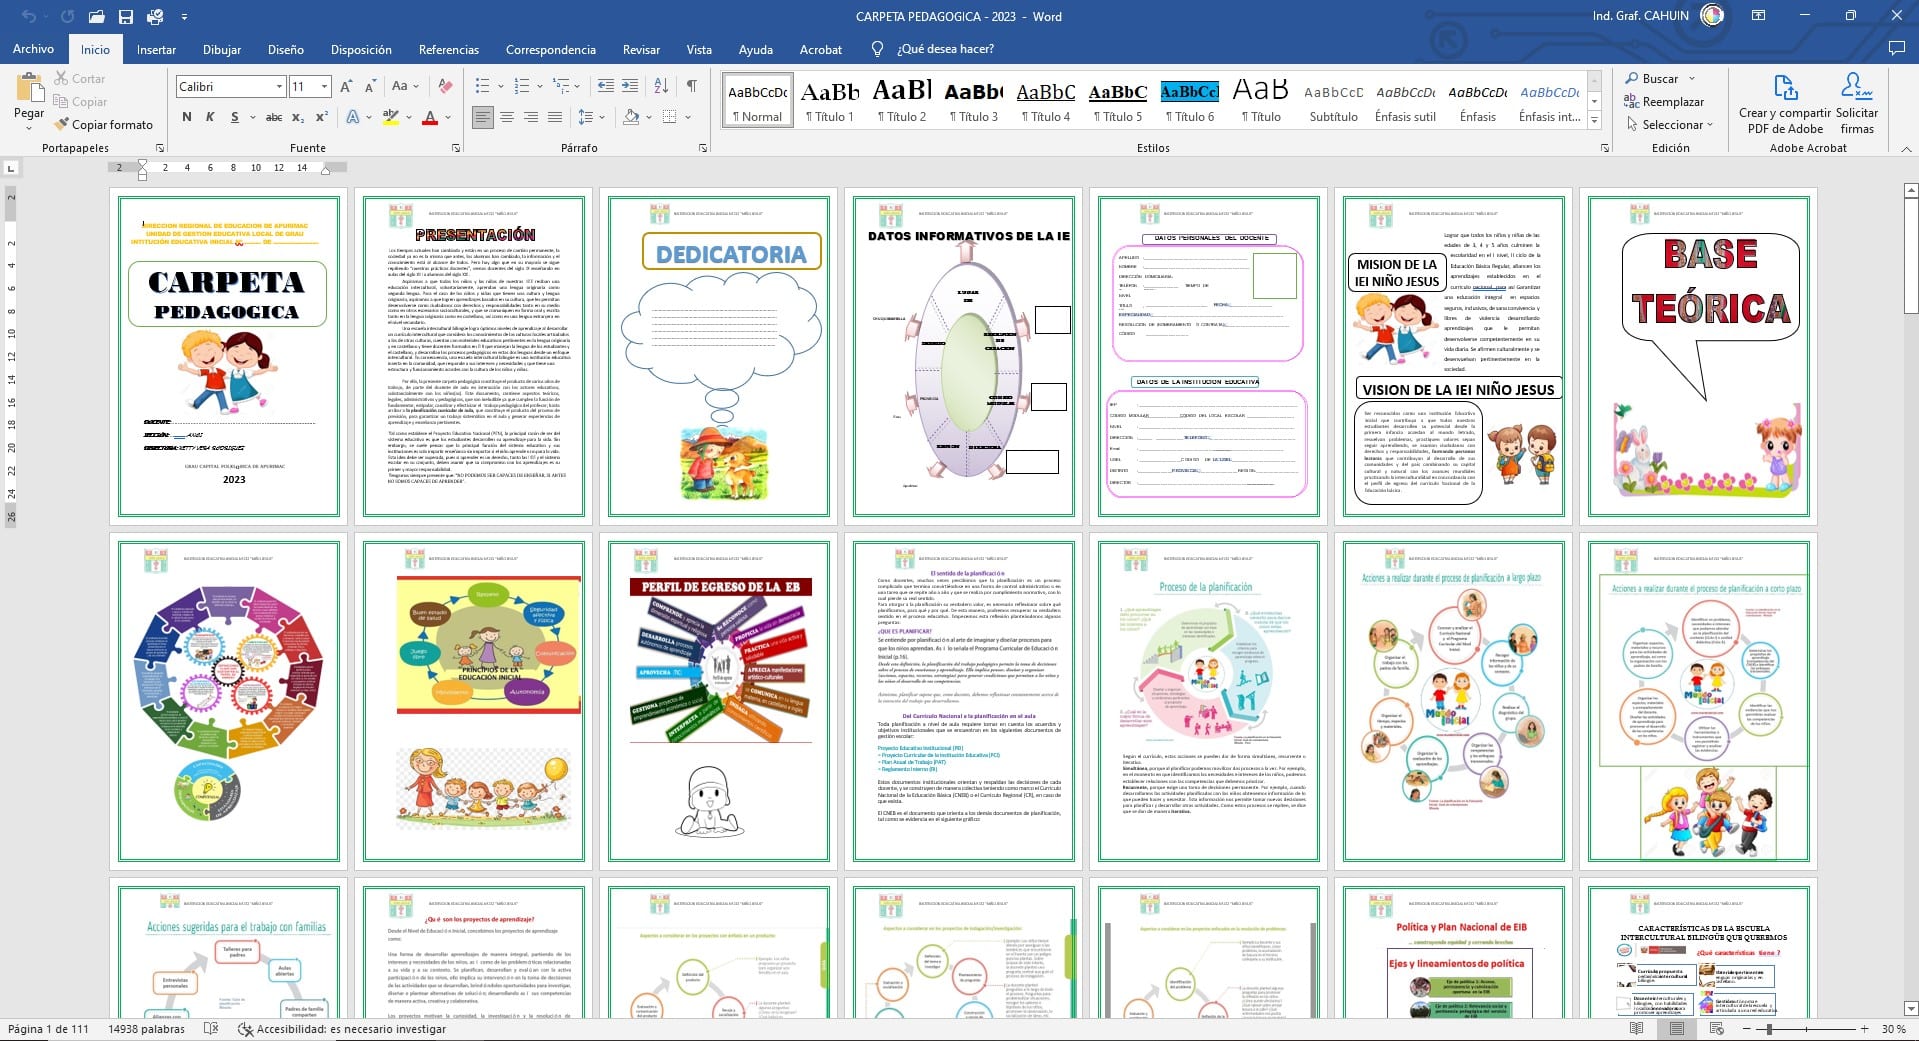Center align the paragraph
The image size is (1919, 1041).
pyautogui.click(x=507, y=117)
